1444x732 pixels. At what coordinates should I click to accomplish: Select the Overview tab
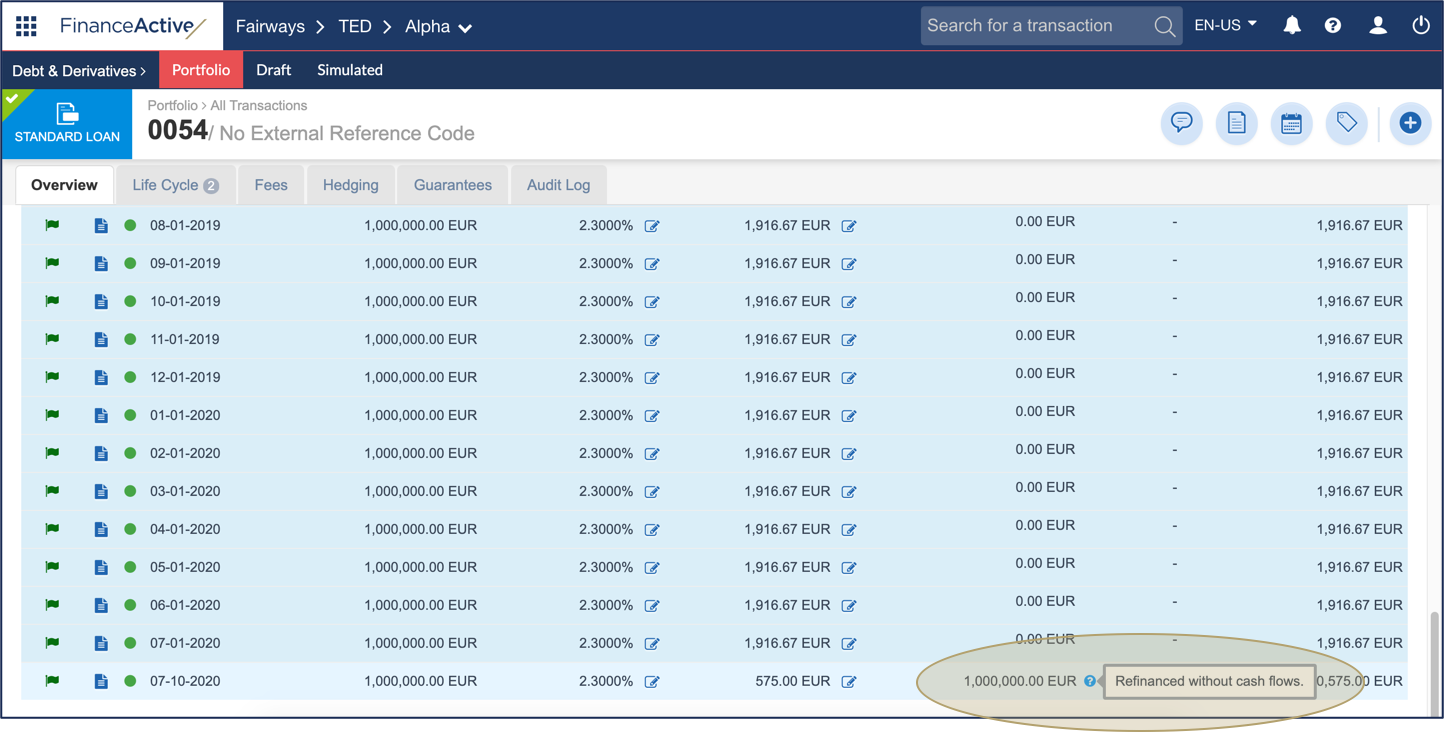pyautogui.click(x=64, y=185)
